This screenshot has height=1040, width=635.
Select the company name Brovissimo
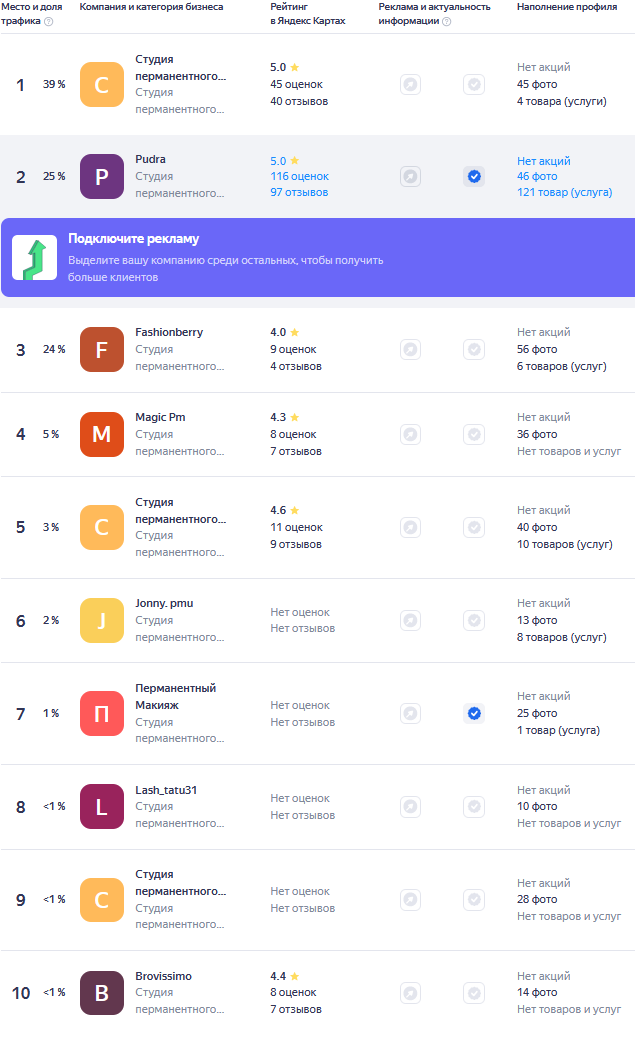pyautogui.click(x=163, y=976)
